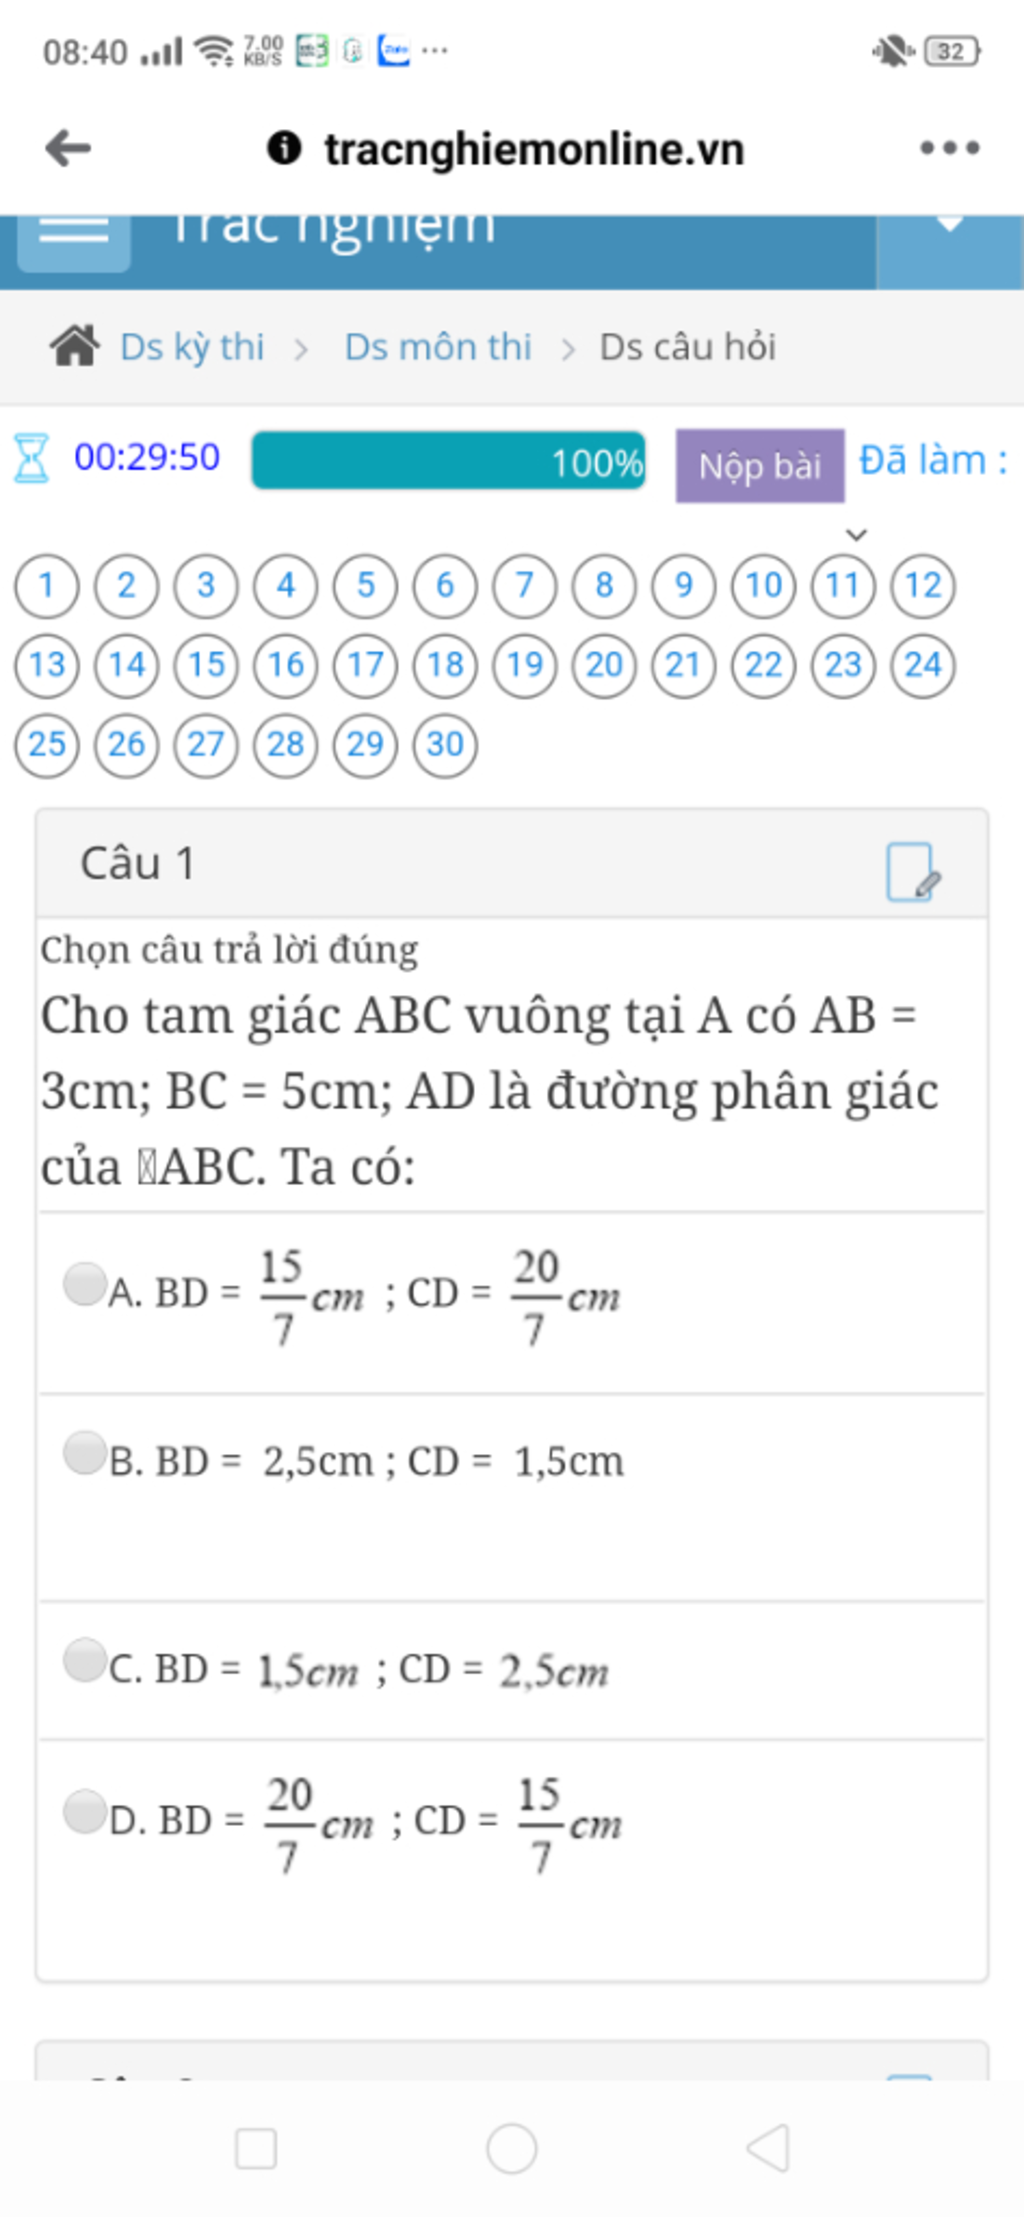Tap the browser back arrow
The image size is (1024, 2217).
[x=68, y=149]
